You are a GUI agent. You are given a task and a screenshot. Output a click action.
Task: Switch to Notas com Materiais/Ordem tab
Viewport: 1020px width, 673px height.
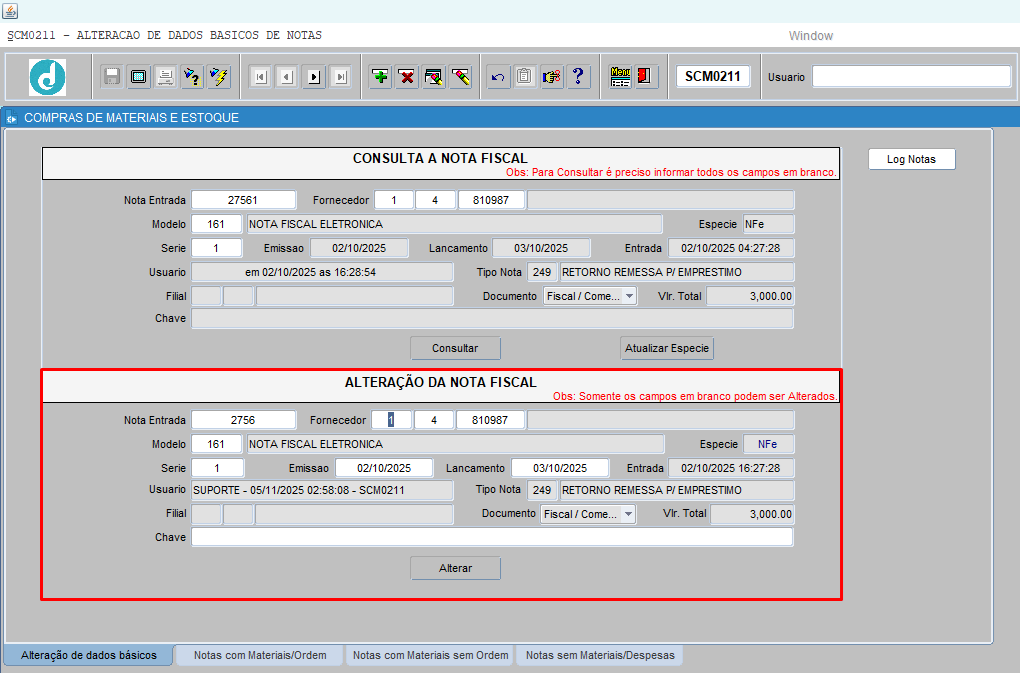point(260,656)
